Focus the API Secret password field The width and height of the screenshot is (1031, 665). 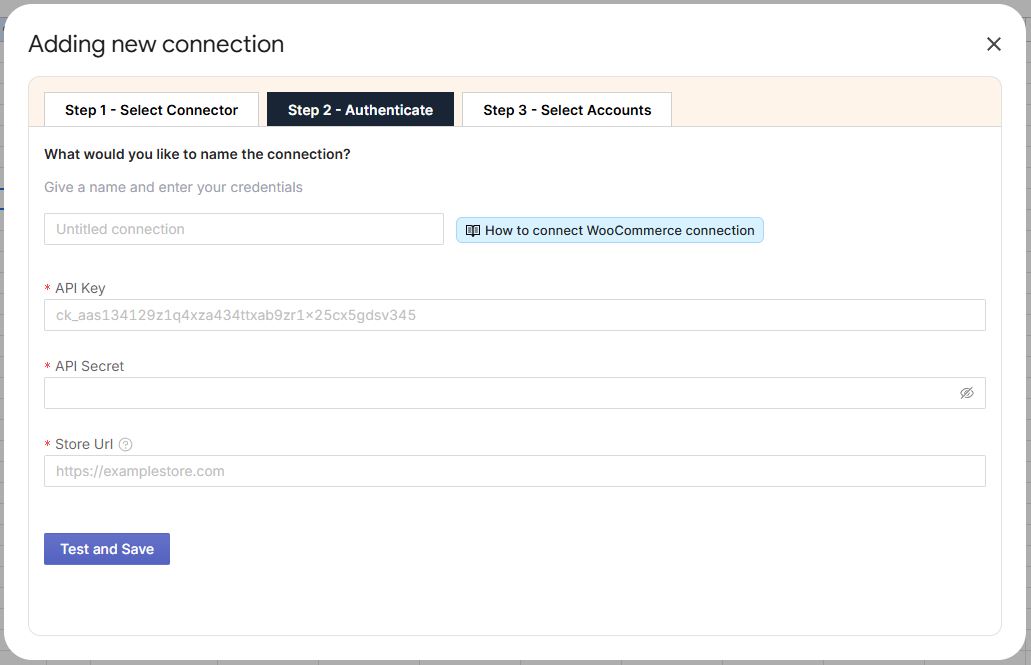[x=515, y=393]
